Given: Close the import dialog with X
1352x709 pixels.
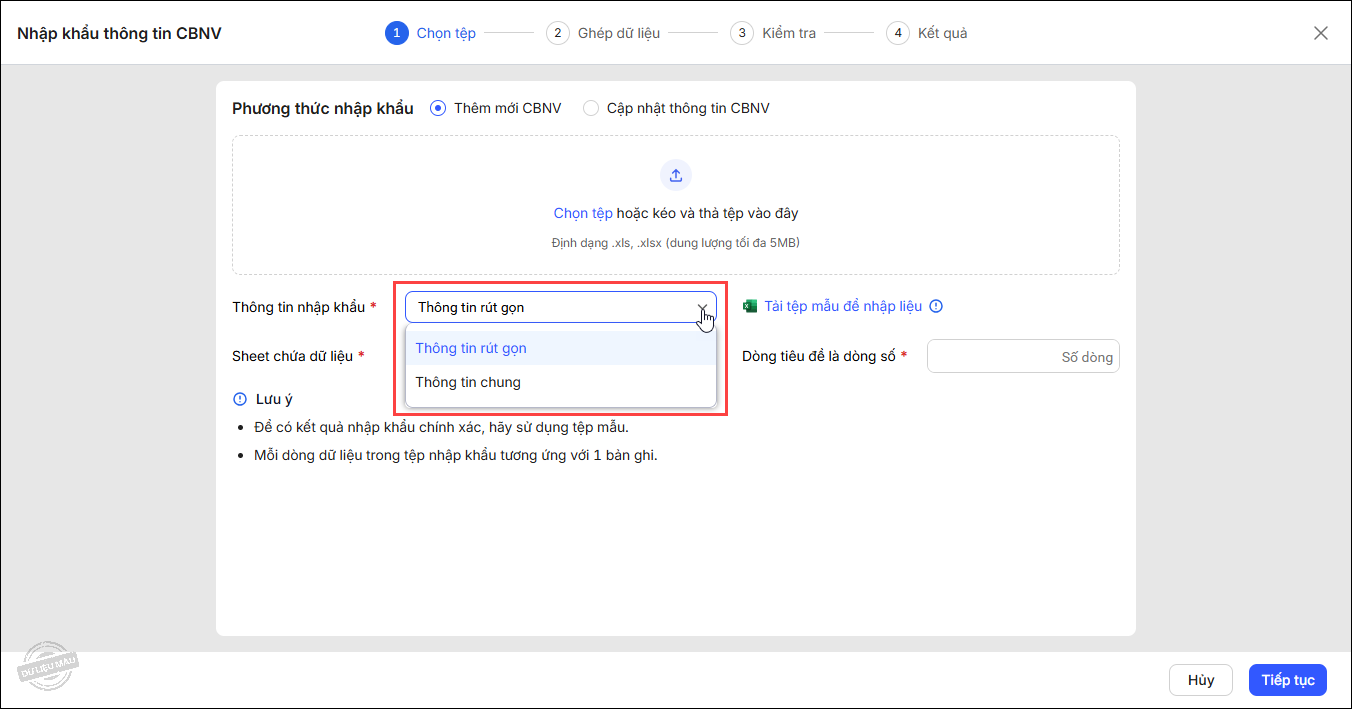Looking at the screenshot, I should (1320, 33).
